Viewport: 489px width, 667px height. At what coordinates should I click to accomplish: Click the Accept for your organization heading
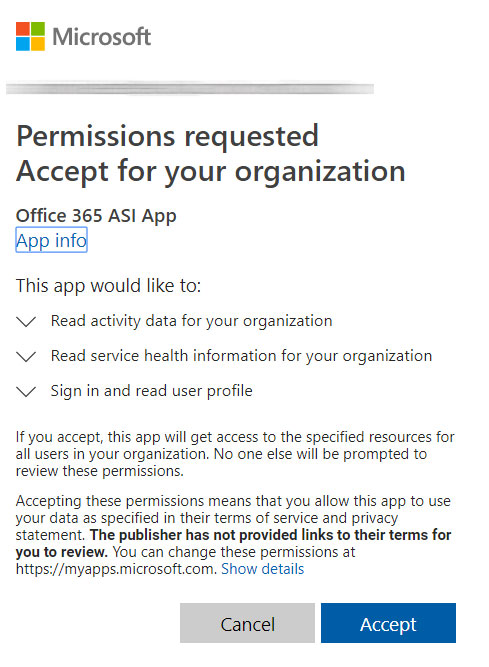point(210,171)
